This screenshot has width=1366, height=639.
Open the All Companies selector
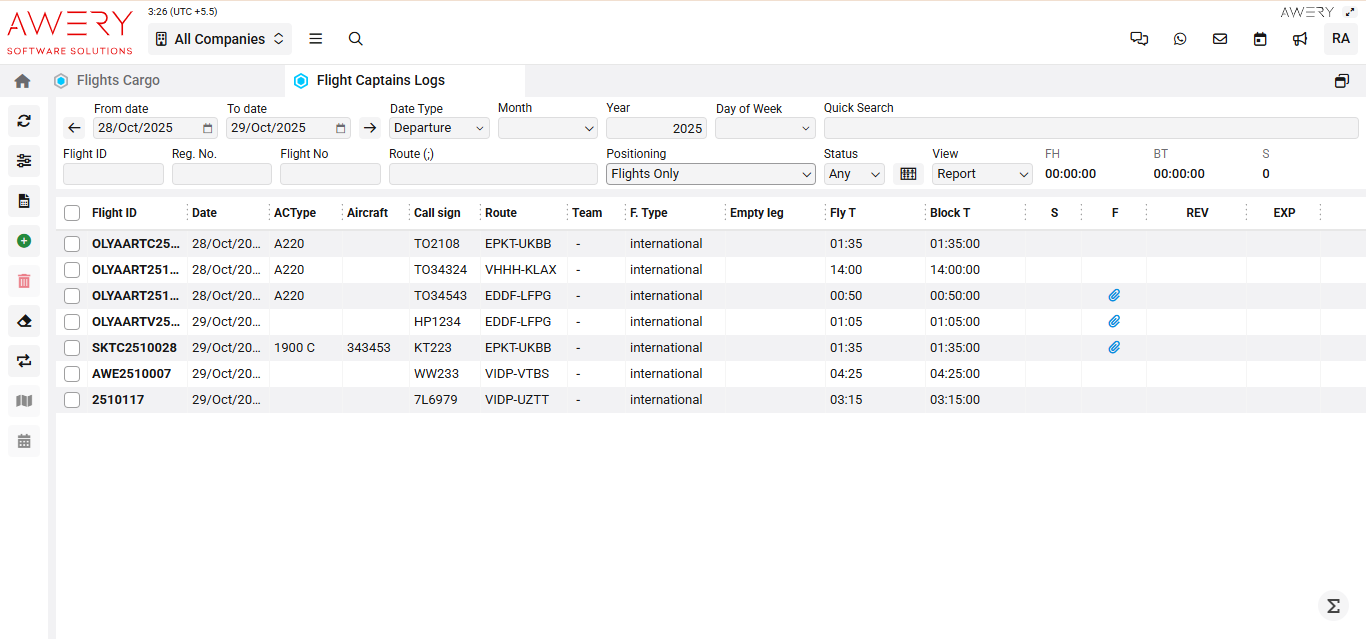pos(220,39)
